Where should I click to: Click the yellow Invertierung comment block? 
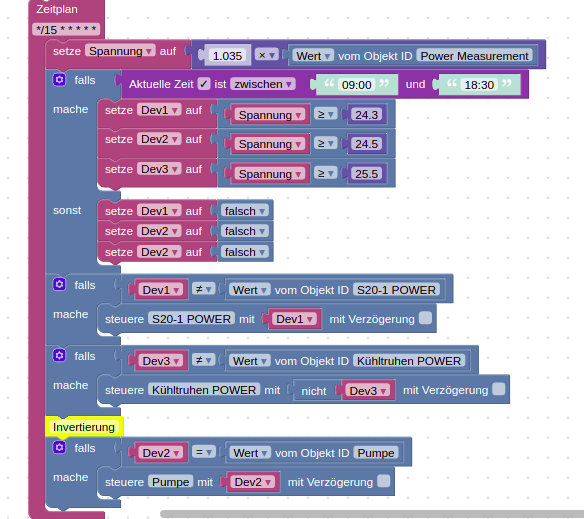84,427
